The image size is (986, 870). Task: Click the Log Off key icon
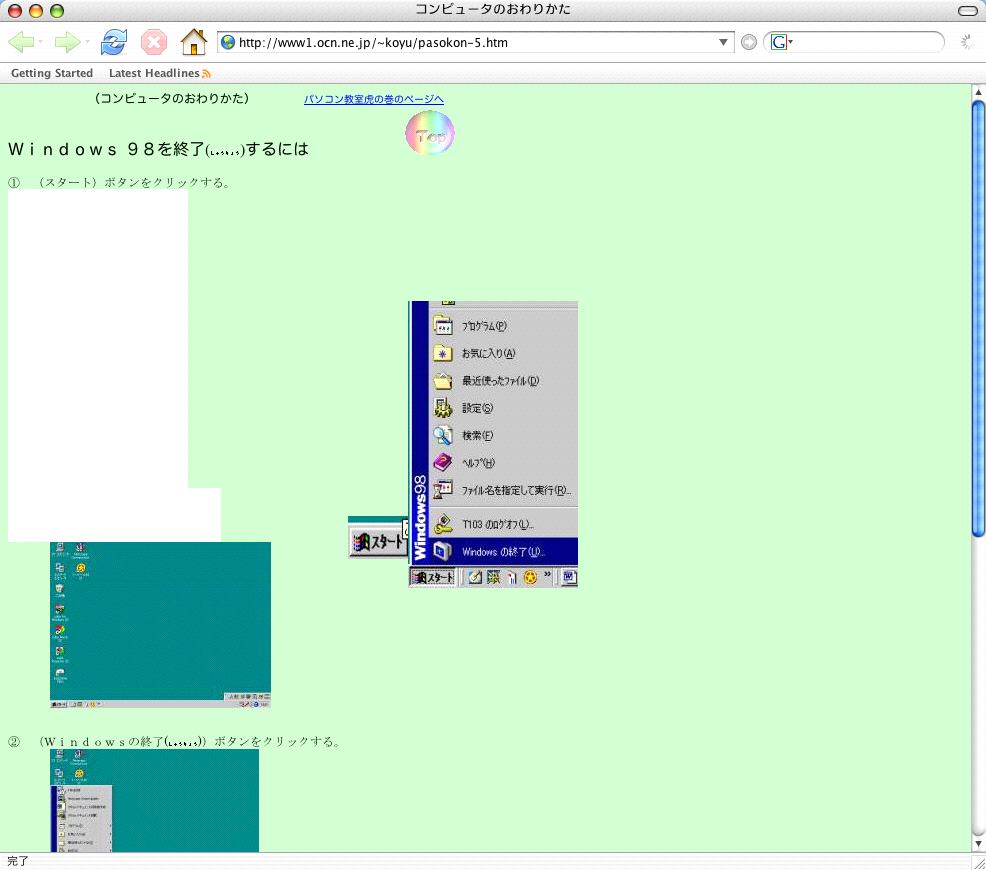pyautogui.click(x=443, y=524)
